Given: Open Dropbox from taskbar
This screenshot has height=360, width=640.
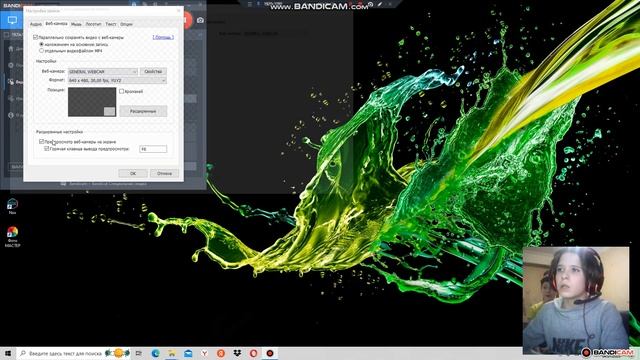Looking at the screenshot, I should click(x=237, y=353).
